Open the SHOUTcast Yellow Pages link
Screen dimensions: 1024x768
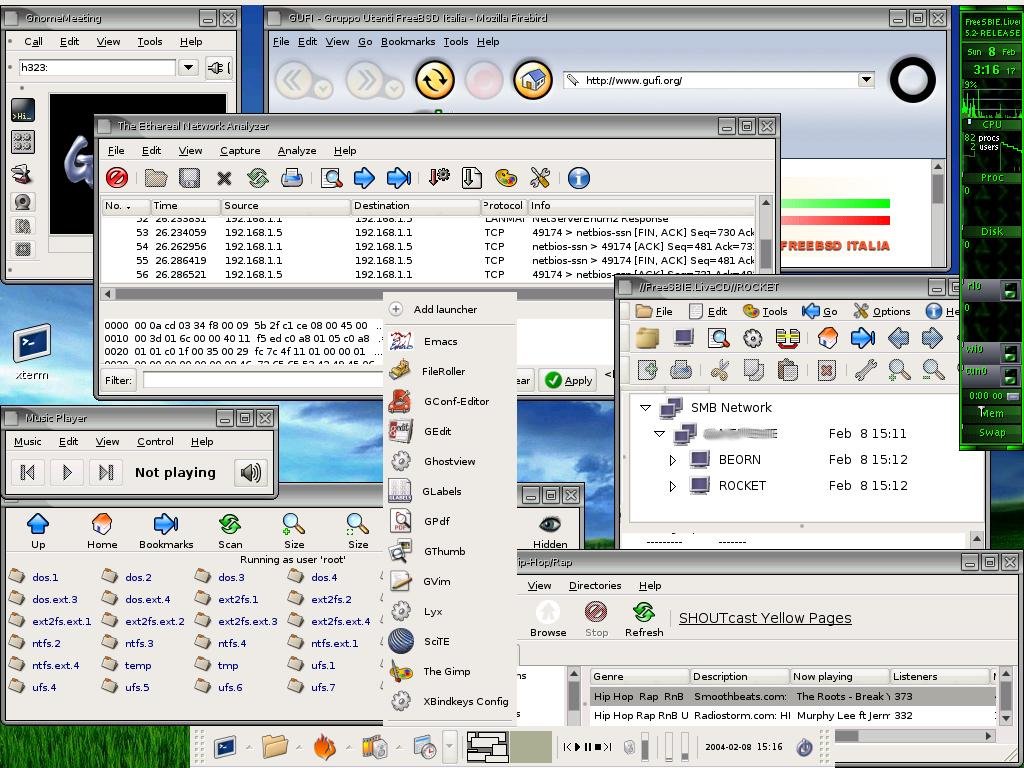click(765, 618)
